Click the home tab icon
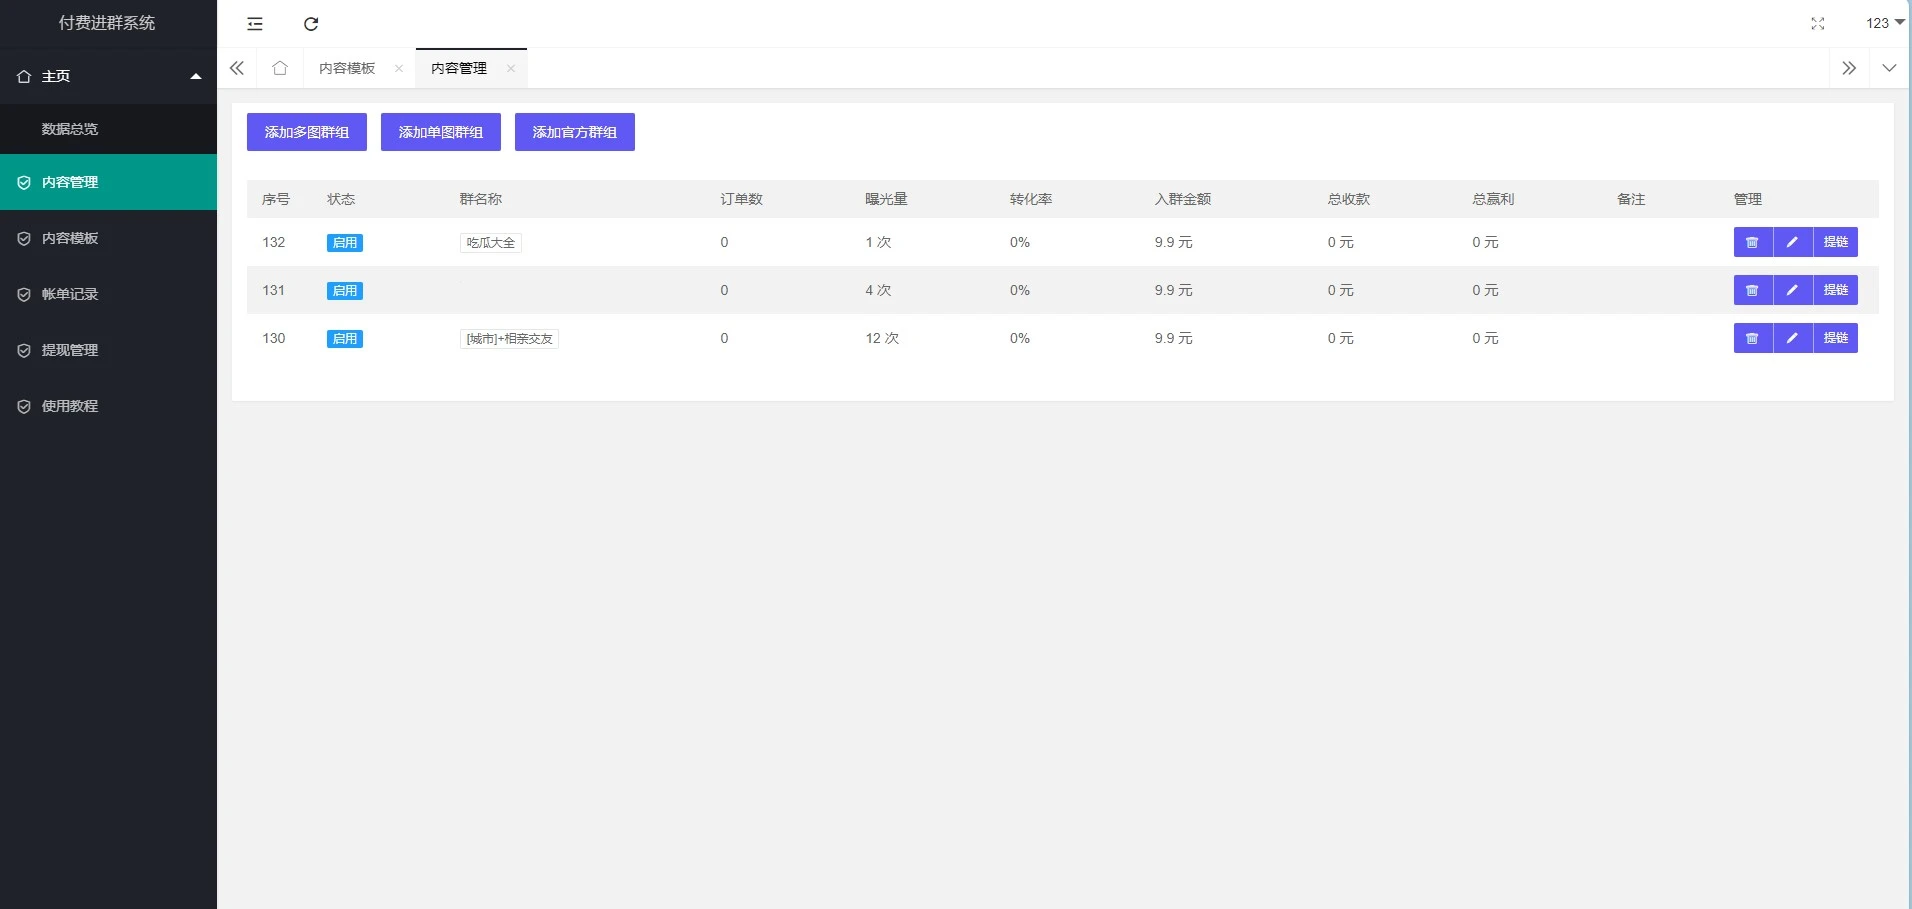 pyautogui.click(x=280, y=68)
